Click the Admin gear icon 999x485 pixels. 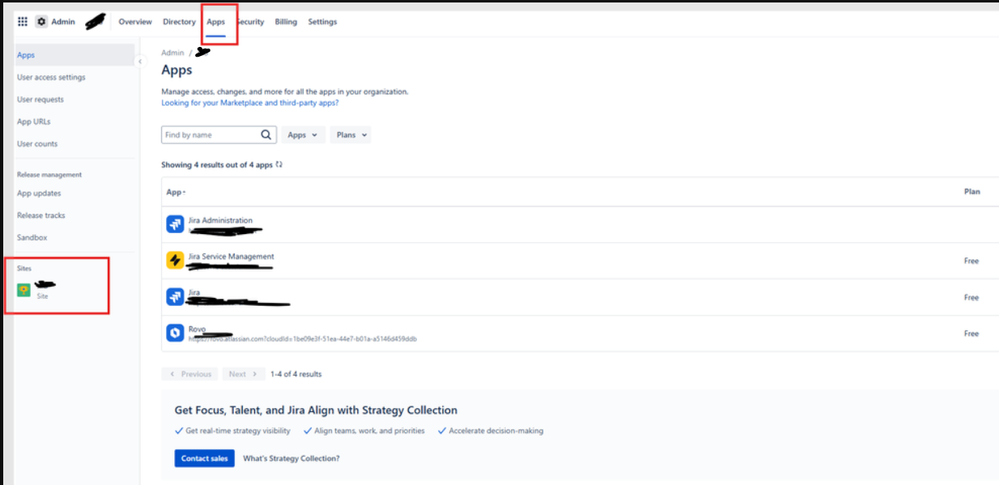point(41,22)
